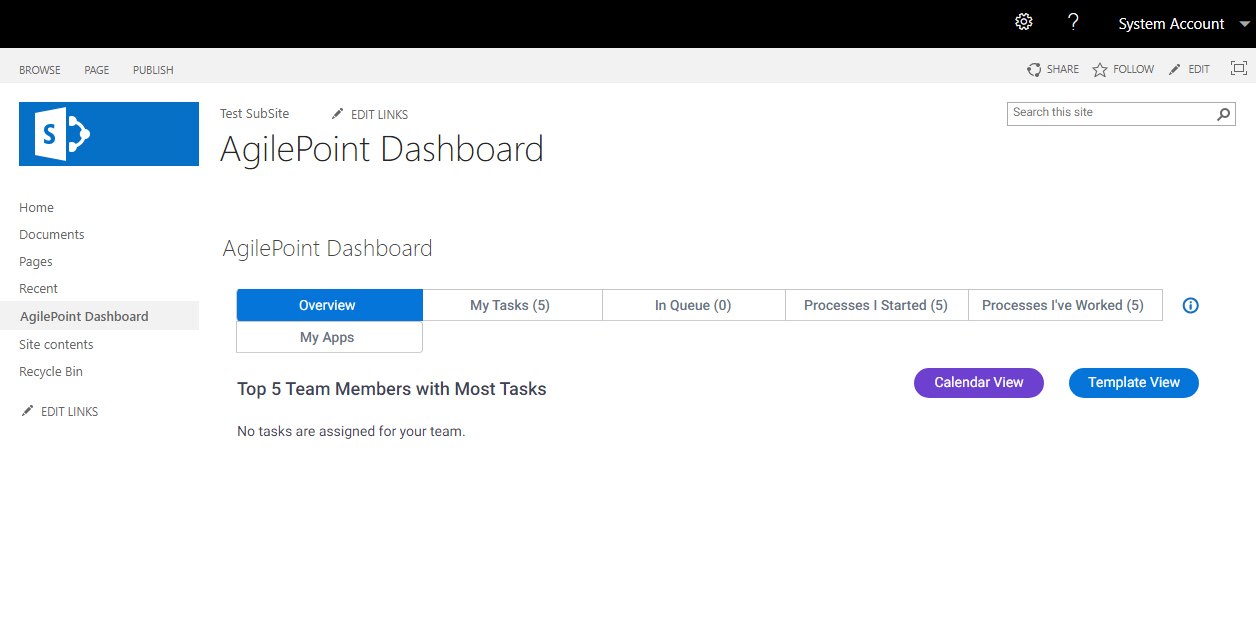Open the PAGE ribbon tab
Viewport: 1256px width, 634px height.
(x=97, y=70)
